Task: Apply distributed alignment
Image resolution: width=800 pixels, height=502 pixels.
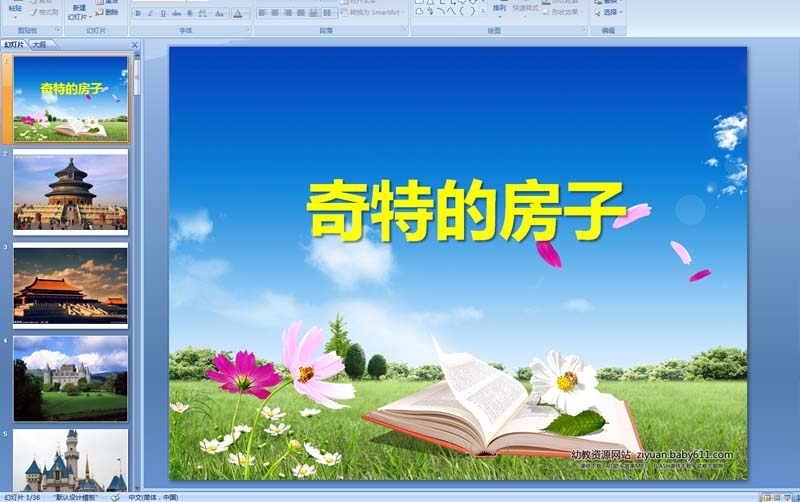Action: (x=313, y=13)
